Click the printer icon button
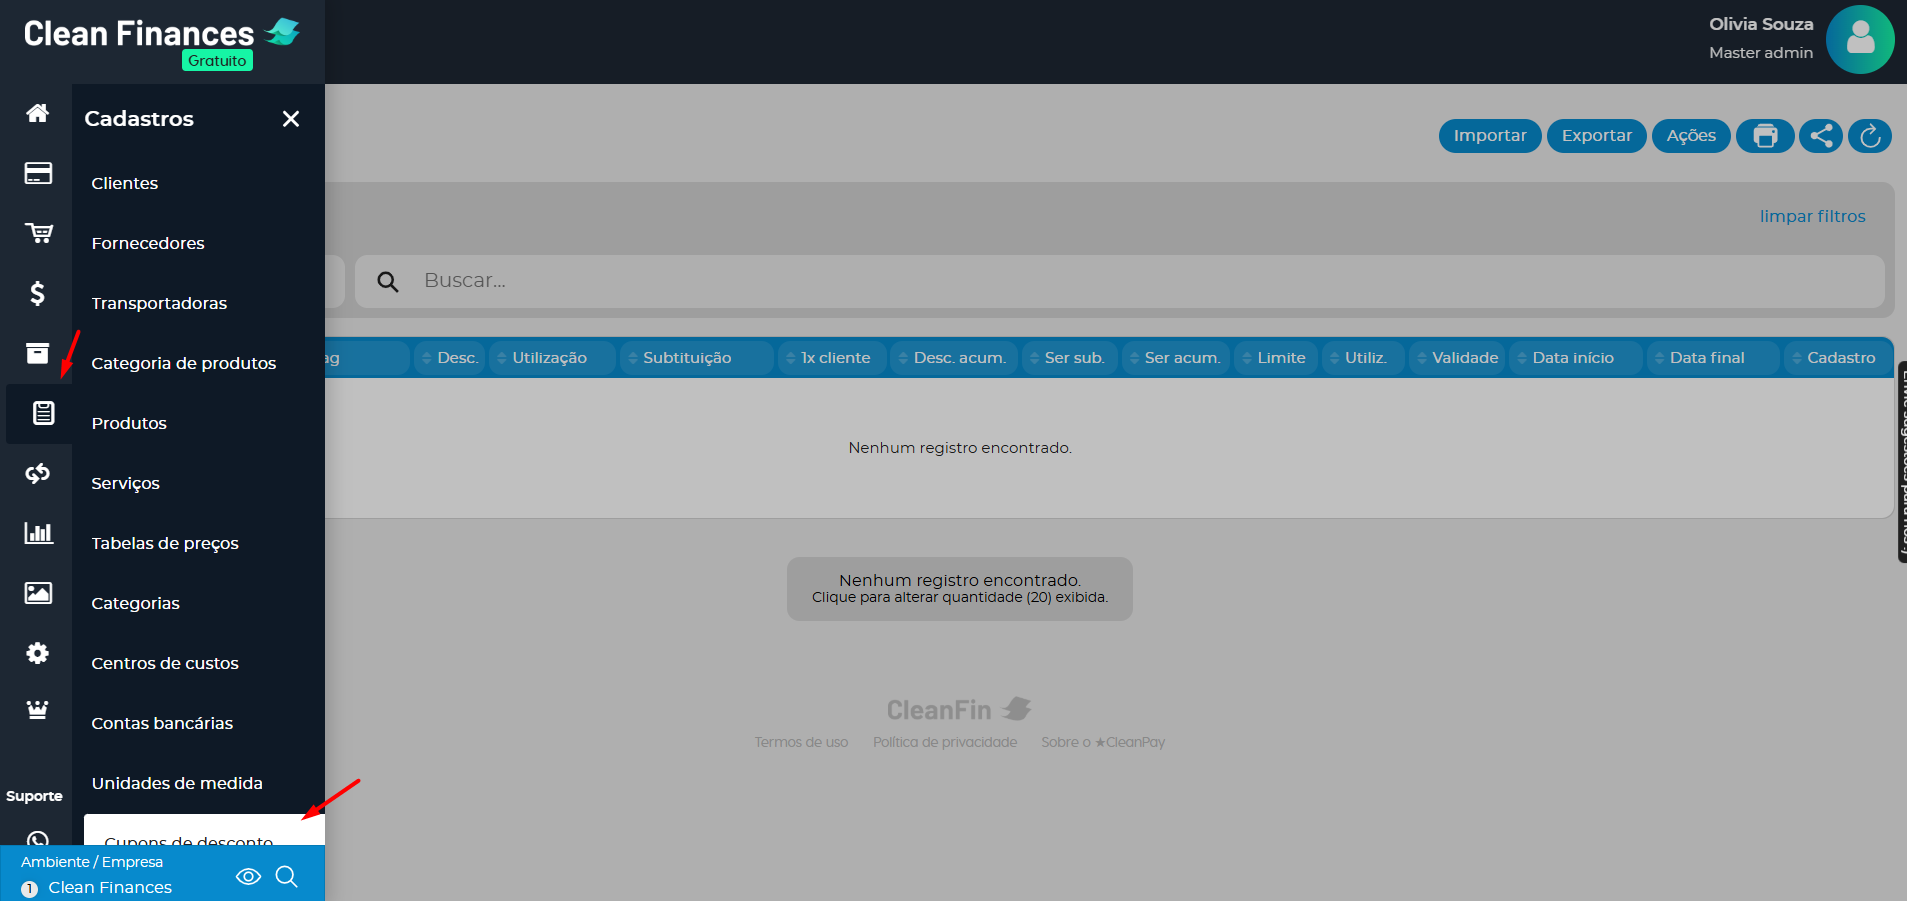This screenshot has height=901, width=1907. pos(1765,136)
